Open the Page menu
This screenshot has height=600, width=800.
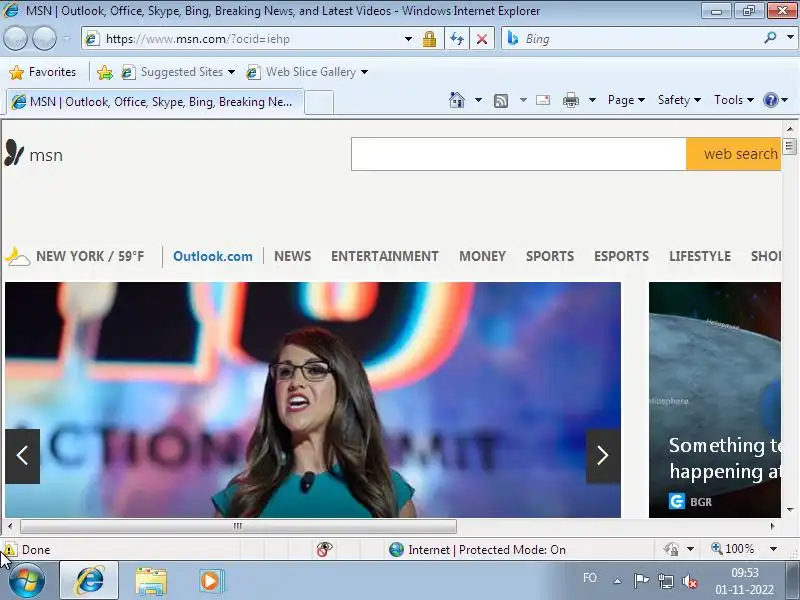(x=626, y=100)
